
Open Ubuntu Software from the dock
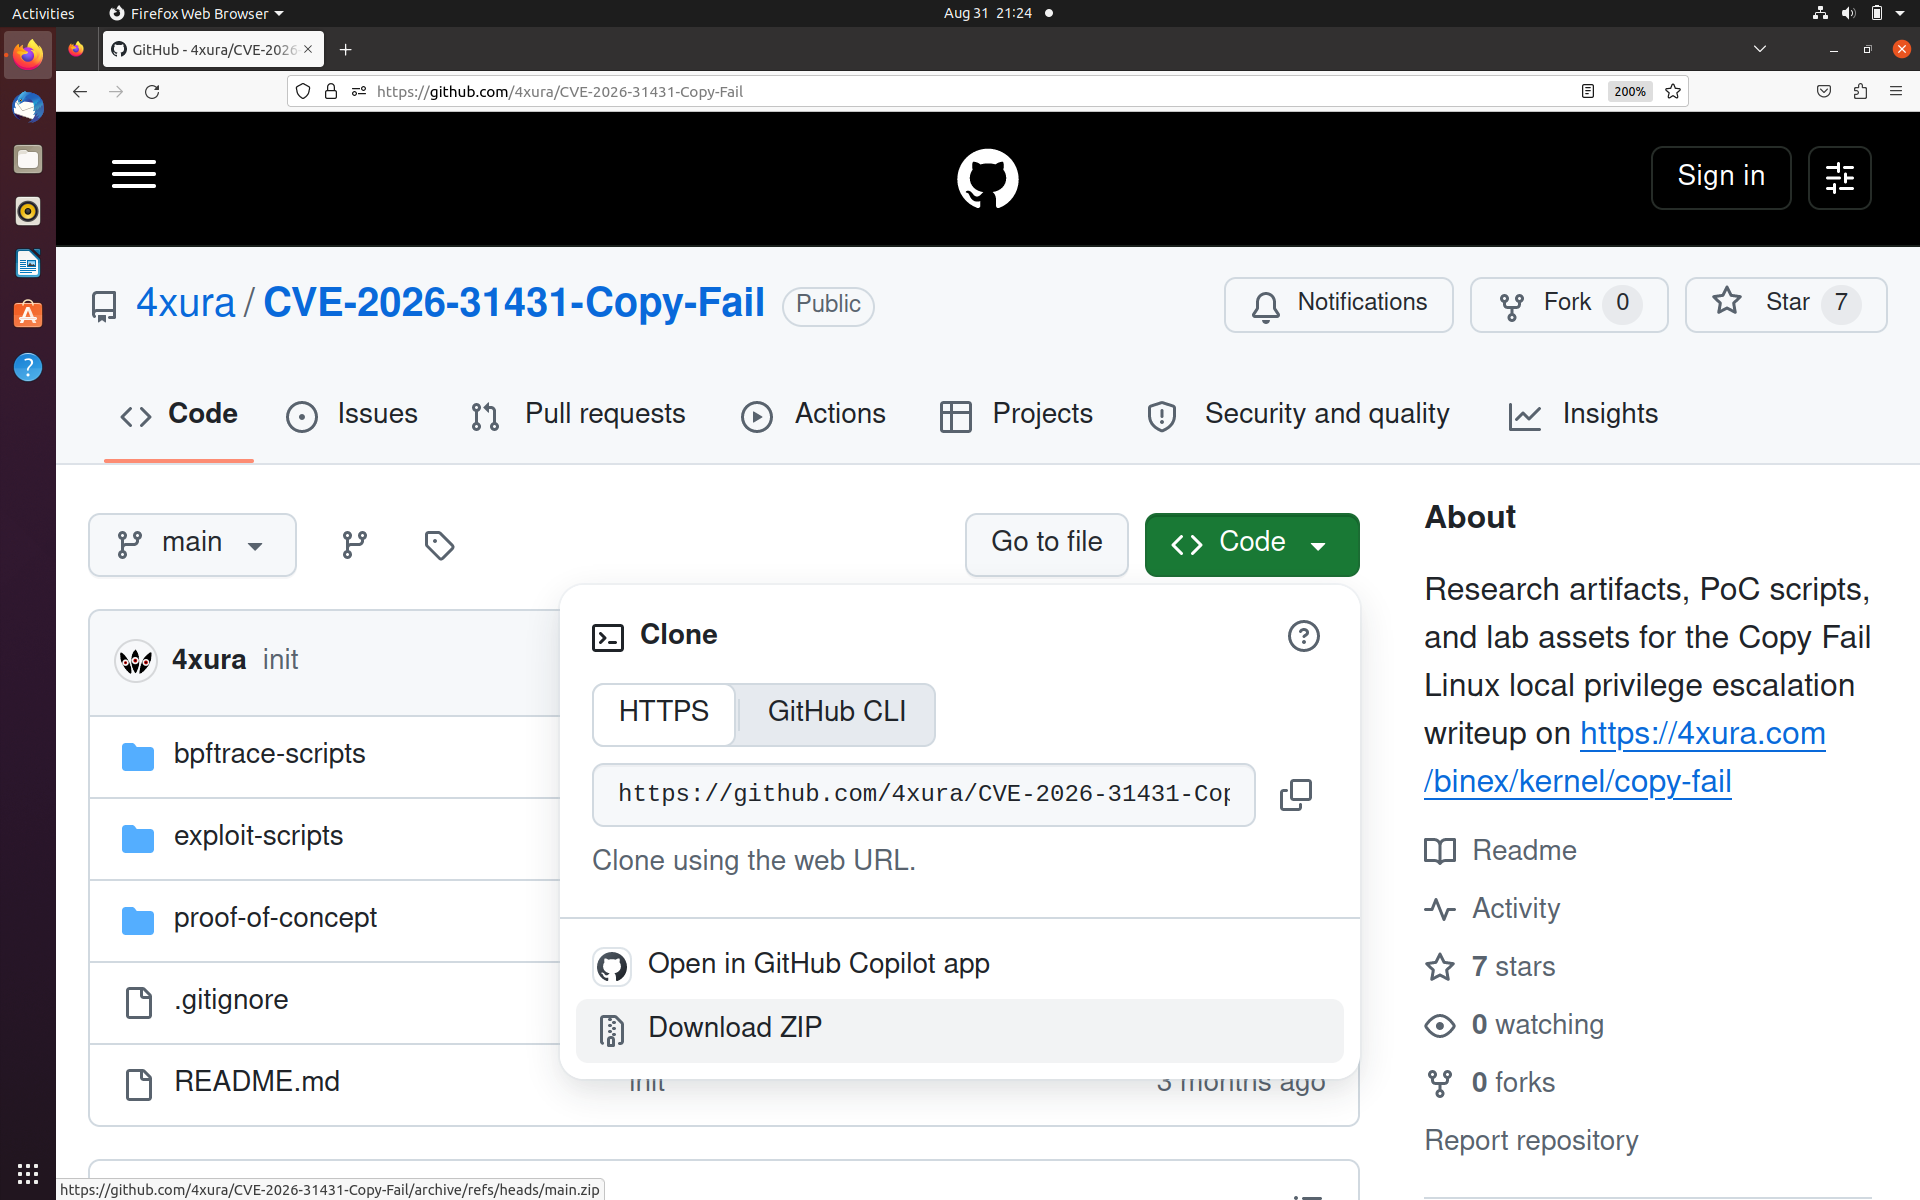(28, 315)
